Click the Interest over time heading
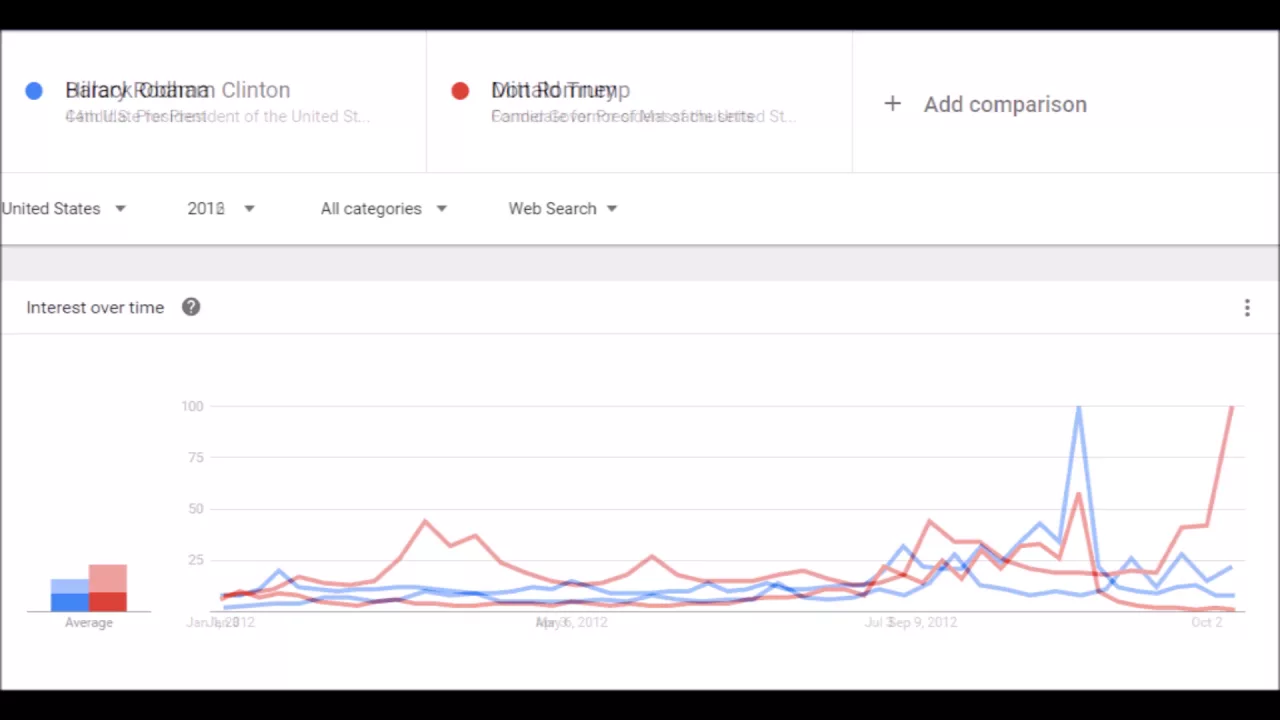Image resolution: width=1280 pixels, height=720 pixels. [95, 307]
